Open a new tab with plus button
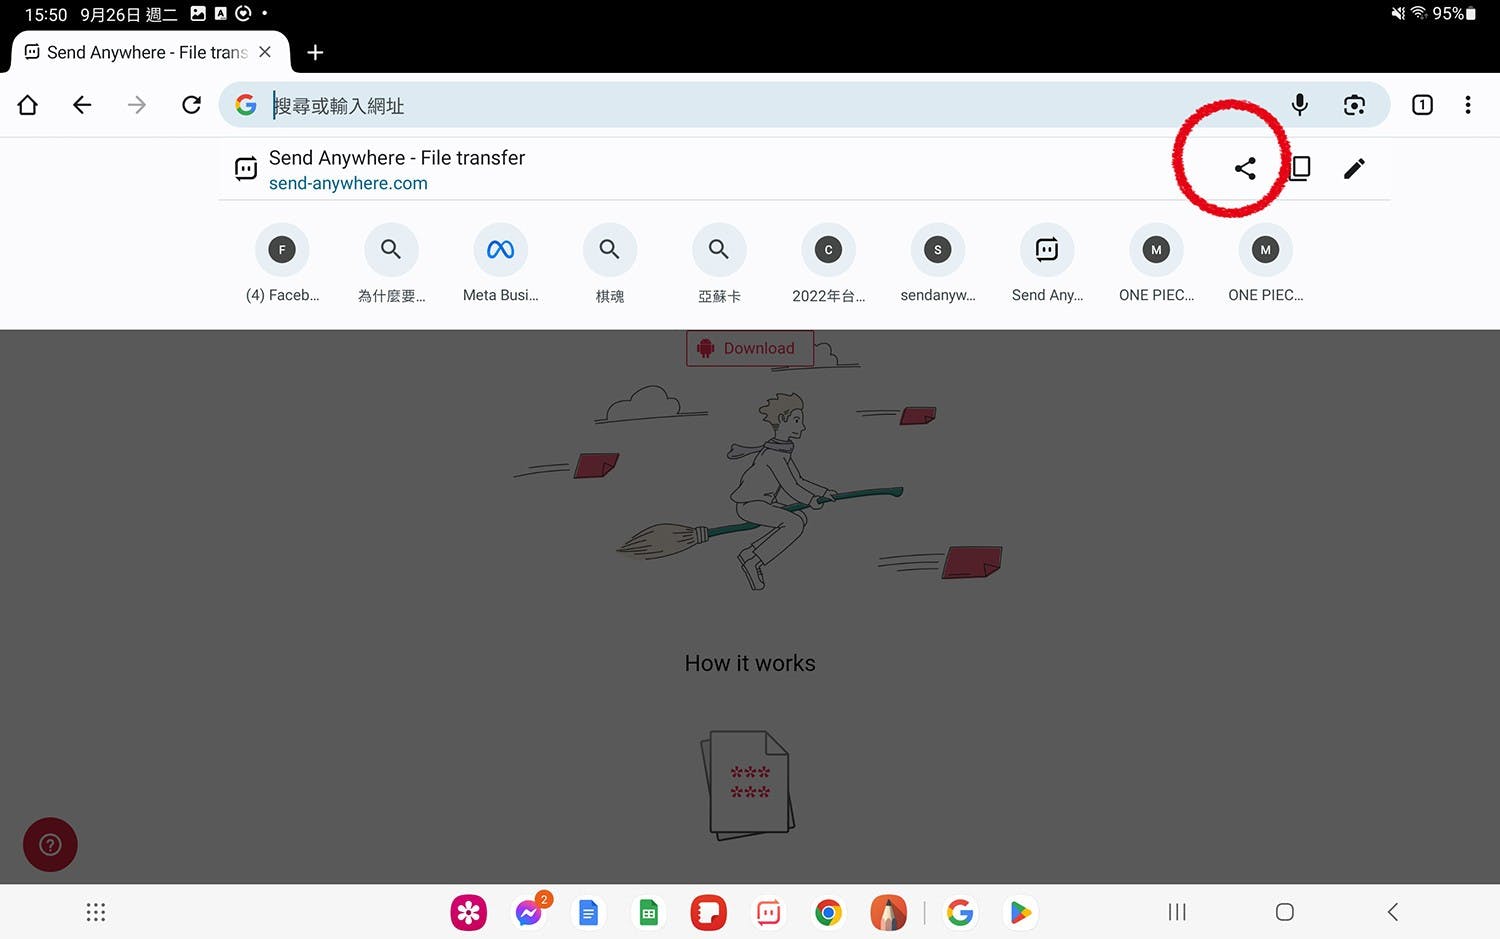The image size is (1500, 939). click(x=315, y=52)
